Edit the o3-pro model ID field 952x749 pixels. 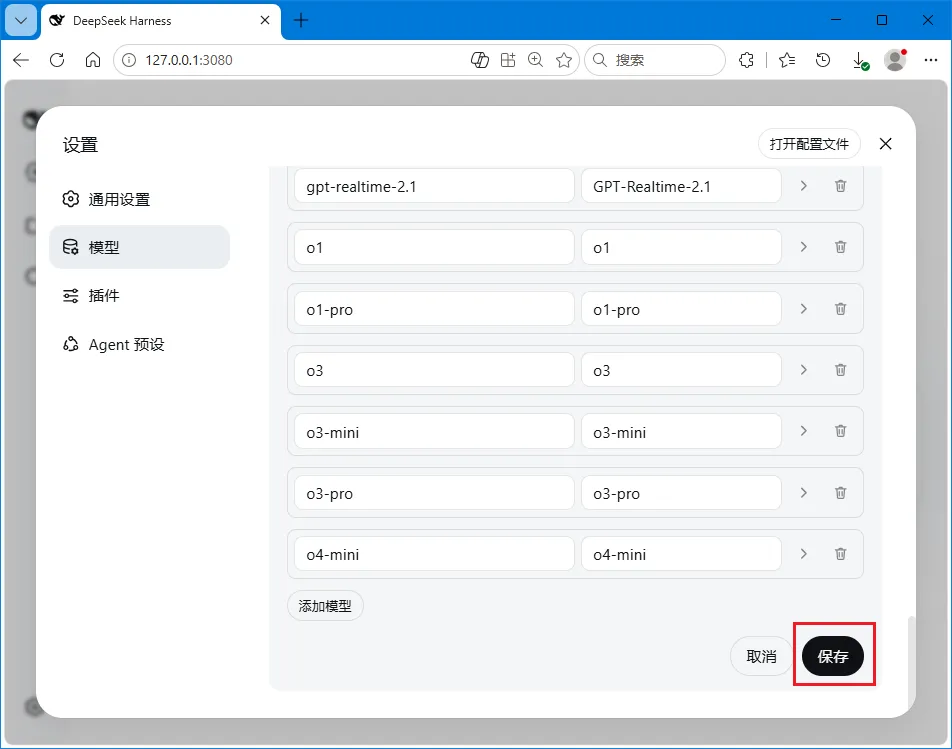(434, 493)
